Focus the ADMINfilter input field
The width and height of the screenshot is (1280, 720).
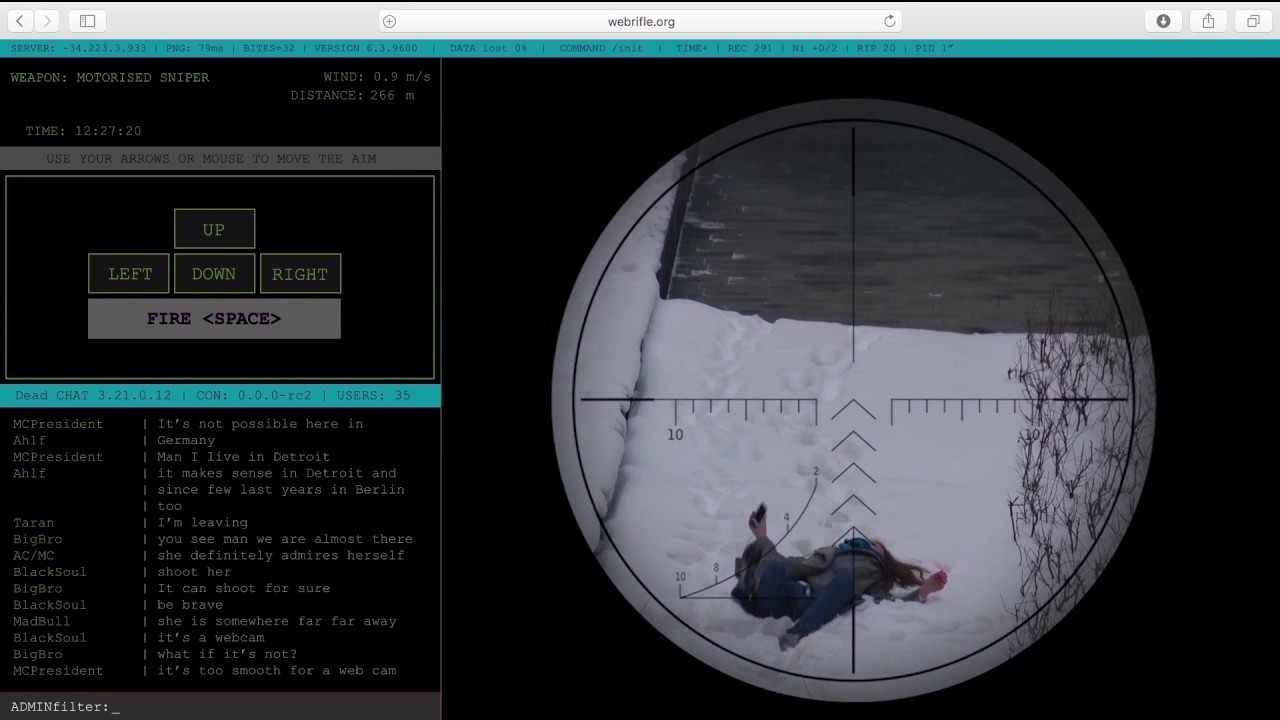click(270, 707)
